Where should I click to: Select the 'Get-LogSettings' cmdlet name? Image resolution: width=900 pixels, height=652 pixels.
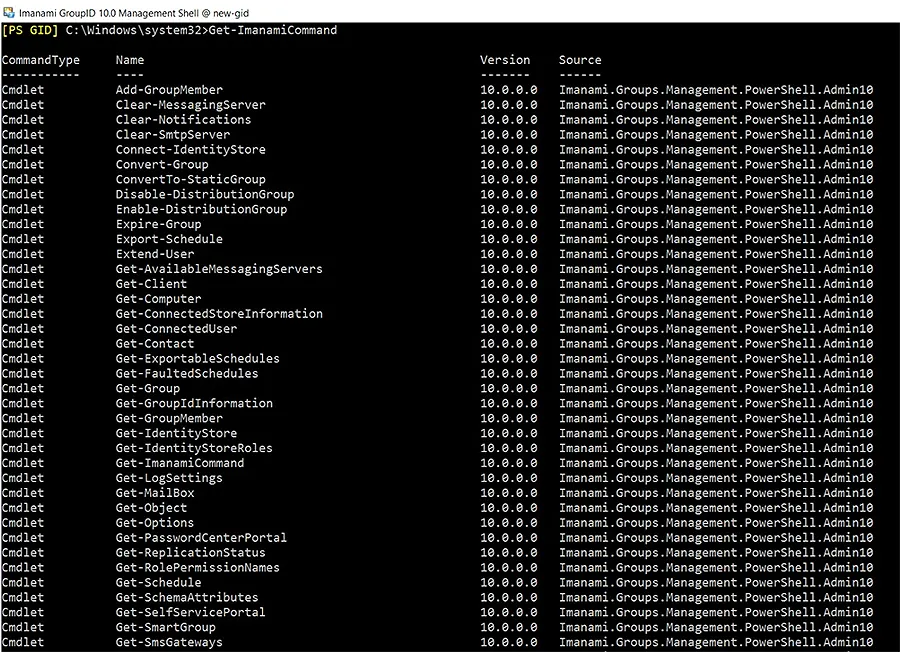169,478
